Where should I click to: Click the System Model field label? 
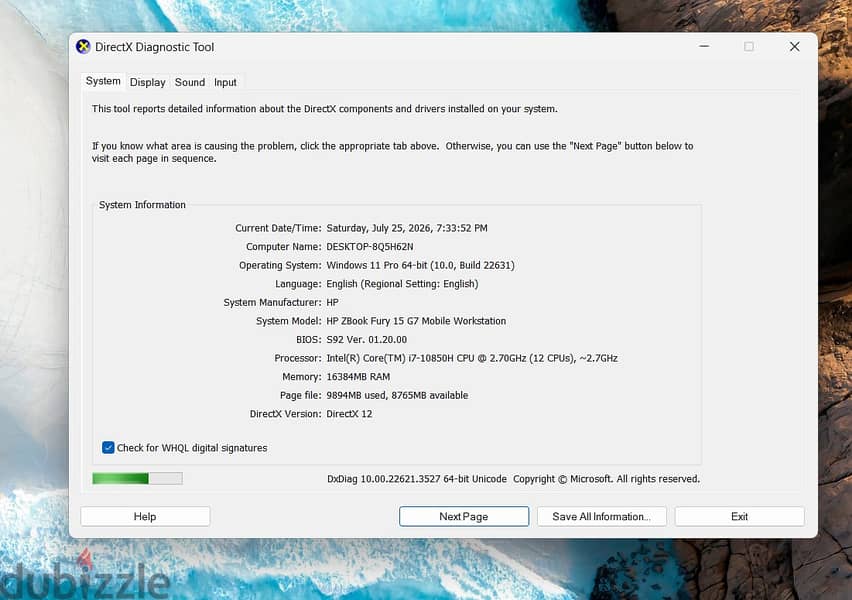(289, 321)
